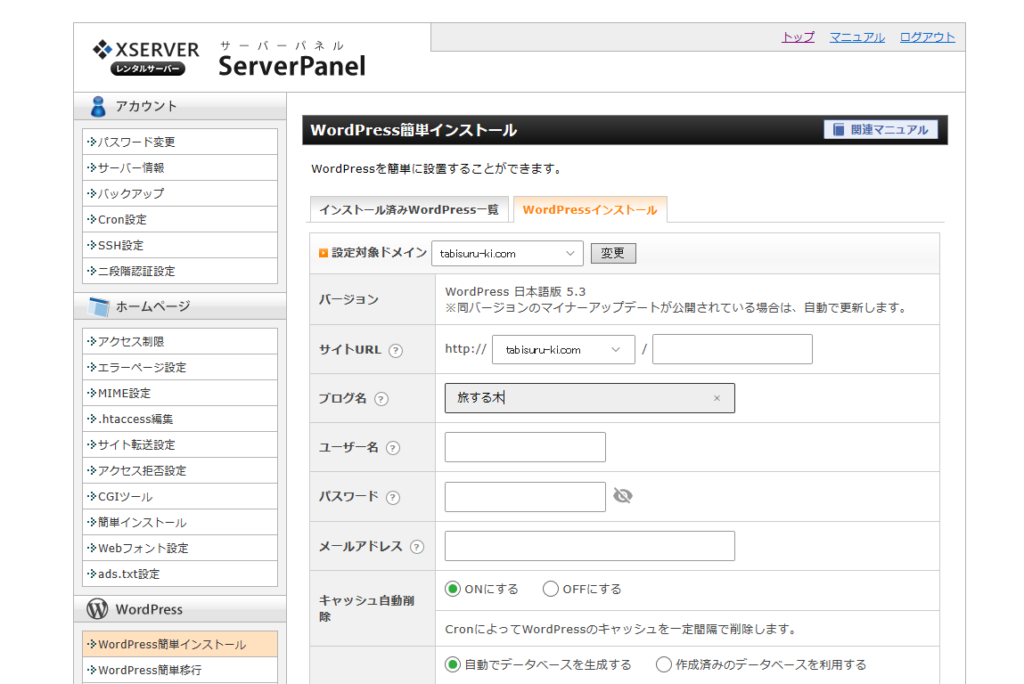Click the メールアドレス input field
1024x684 pixels.
[590, 546]
